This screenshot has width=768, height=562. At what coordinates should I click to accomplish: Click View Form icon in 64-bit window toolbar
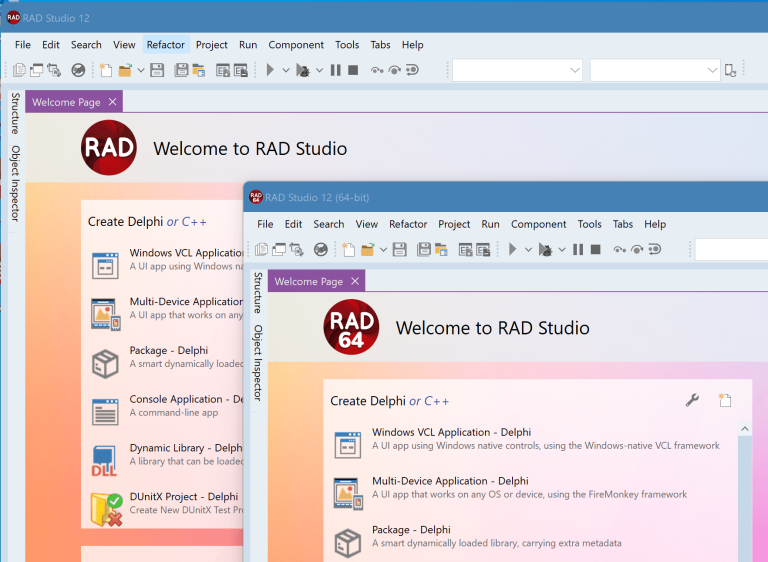coord(279,249)
